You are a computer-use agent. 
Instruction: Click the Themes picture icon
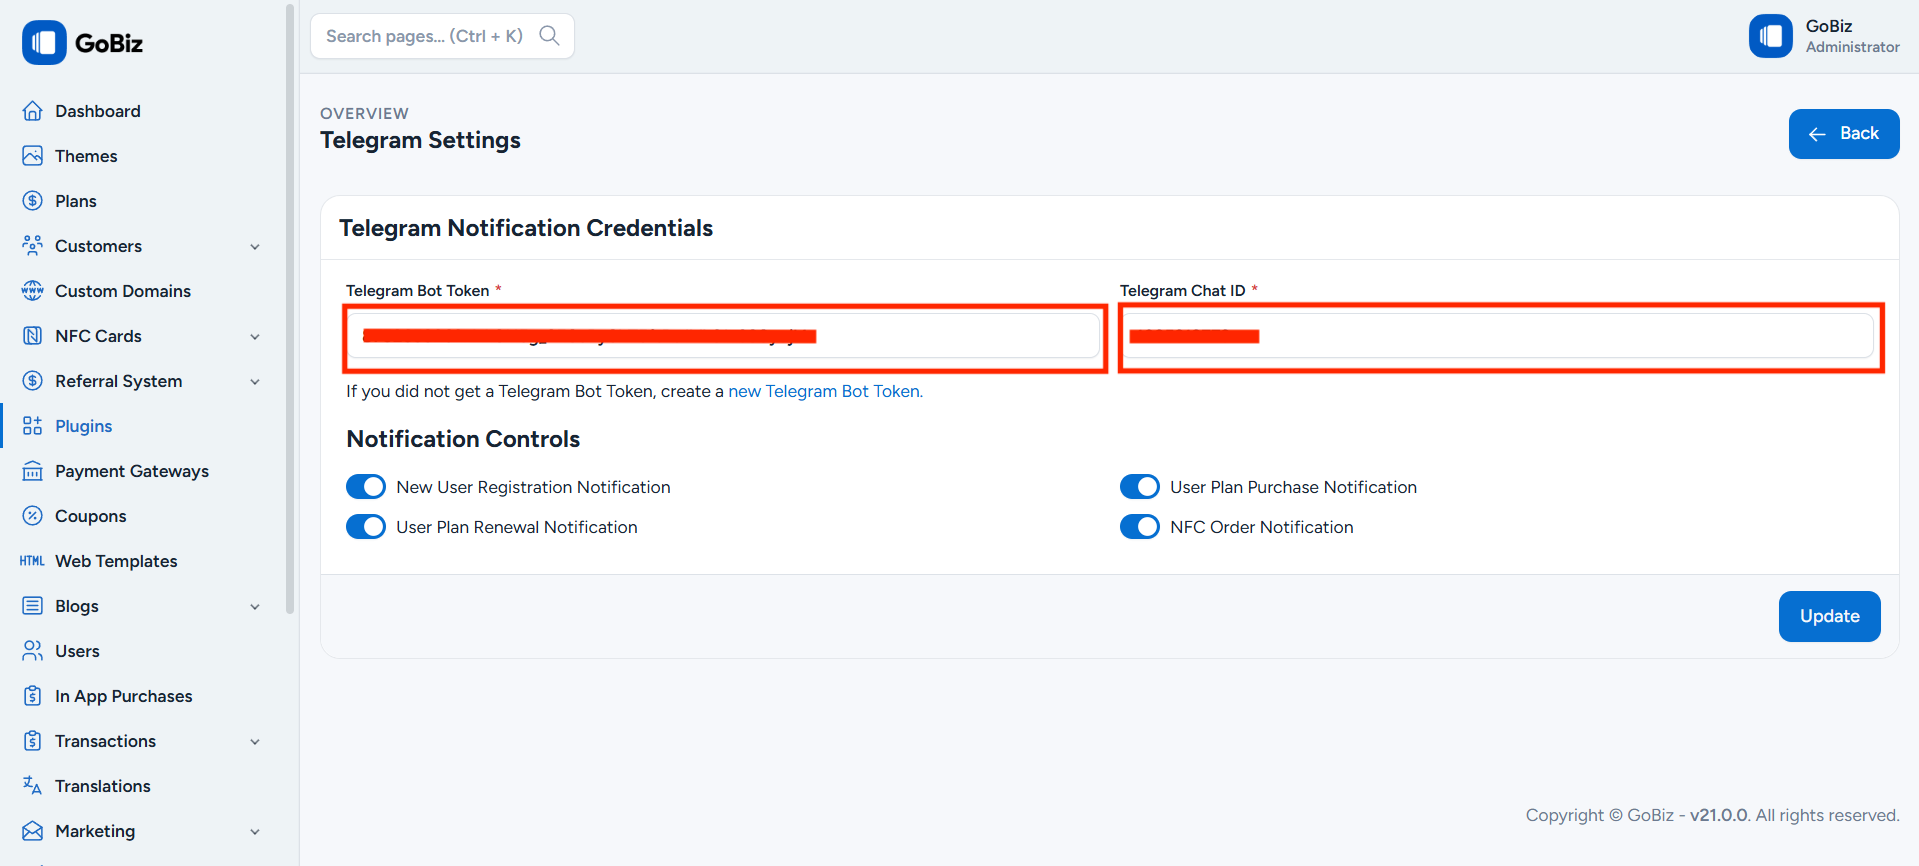[x=33, y=156]
